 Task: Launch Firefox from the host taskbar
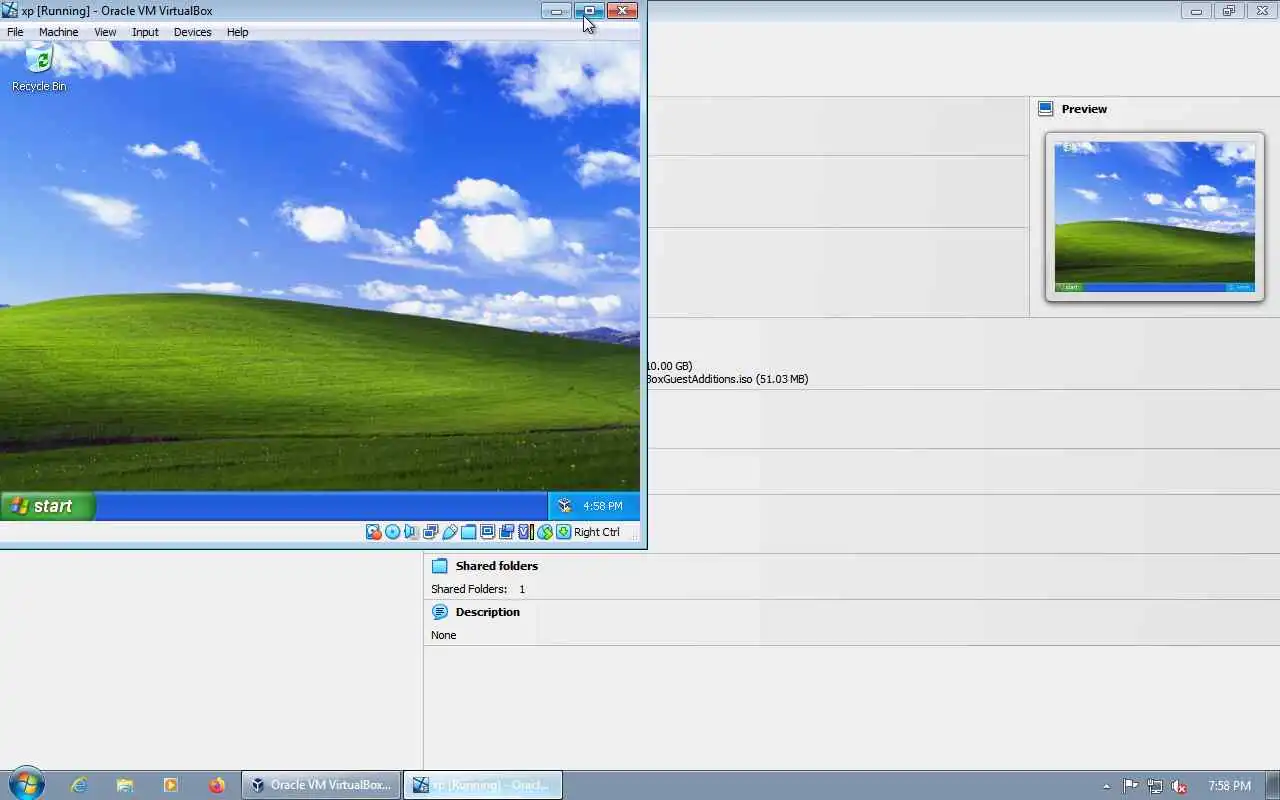(x=217, y=785)
